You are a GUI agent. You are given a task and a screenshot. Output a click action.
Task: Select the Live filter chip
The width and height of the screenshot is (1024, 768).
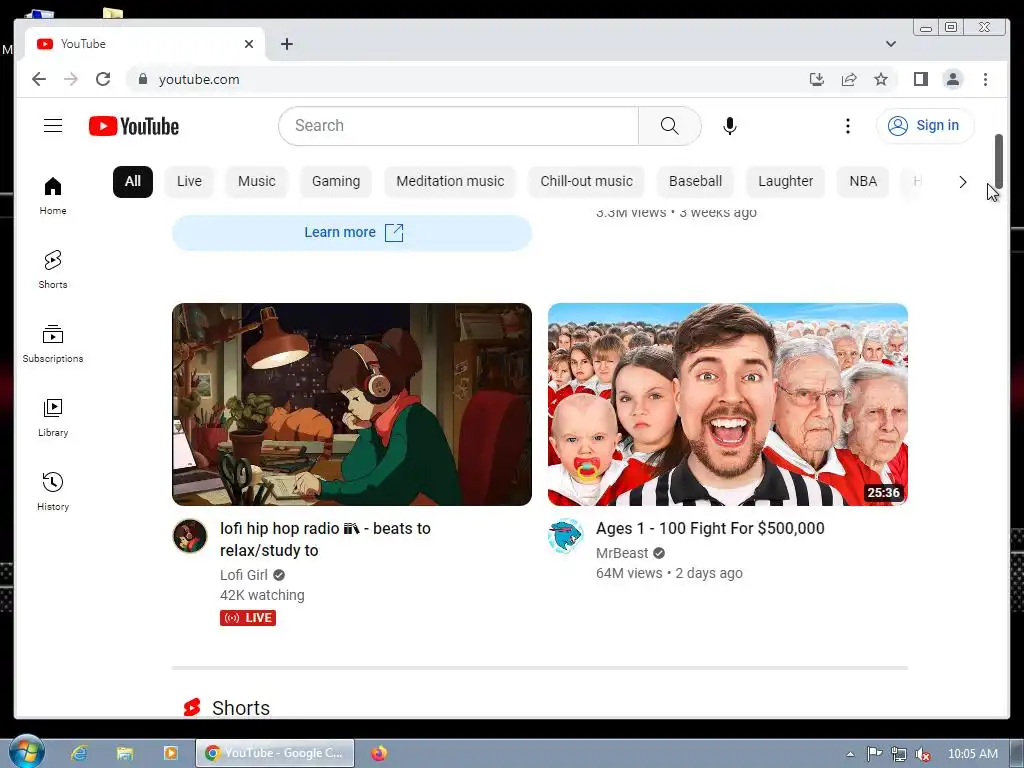tap(189, 182)
